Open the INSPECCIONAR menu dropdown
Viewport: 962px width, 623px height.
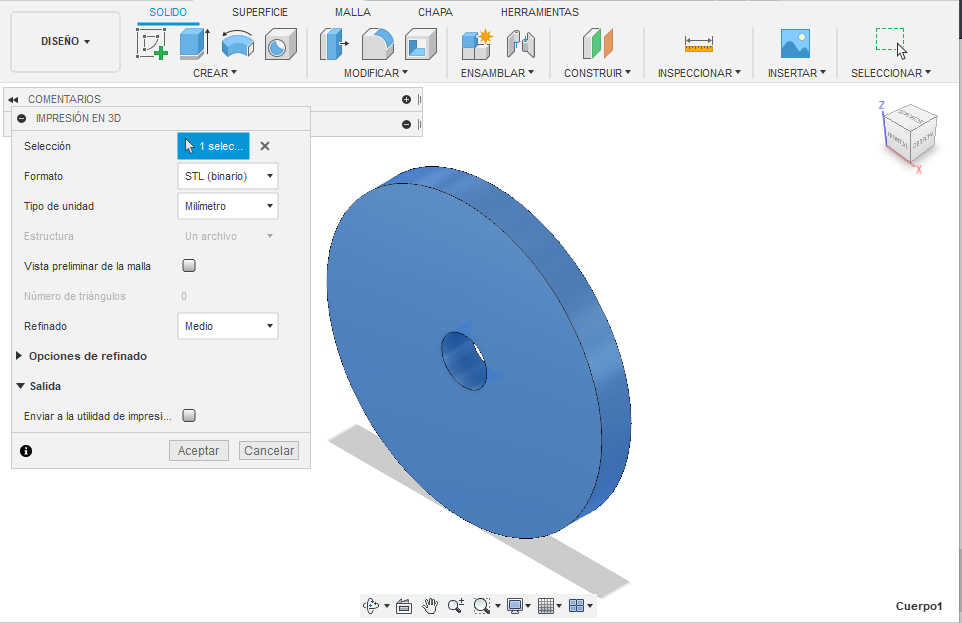pyautogui.click(x=699, y=73)
